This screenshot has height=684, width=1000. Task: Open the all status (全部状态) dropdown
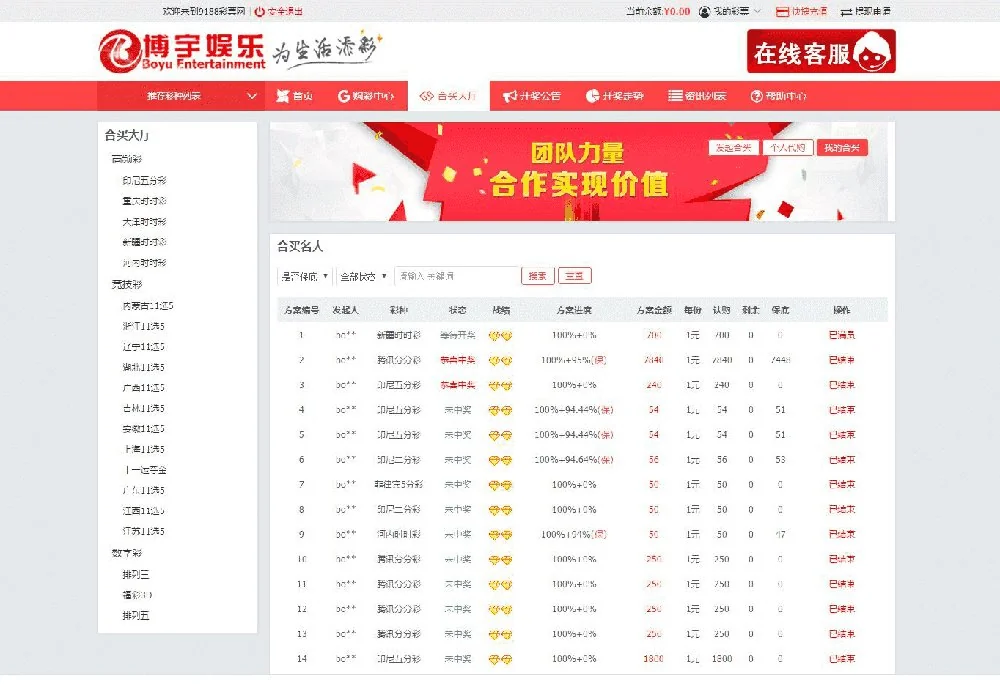363,276
